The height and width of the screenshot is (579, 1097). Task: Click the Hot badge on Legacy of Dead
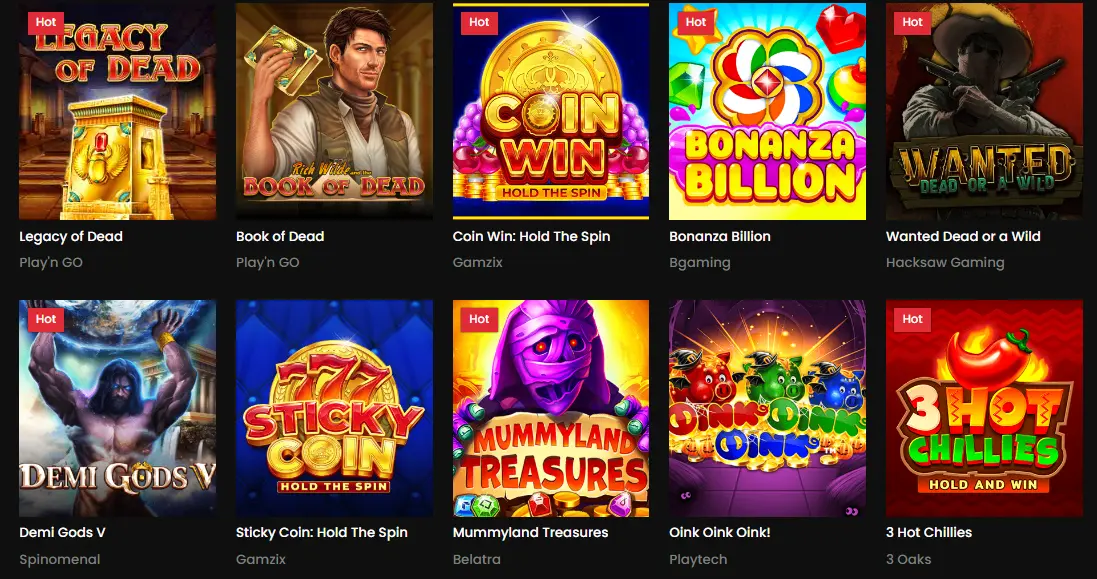[x=44, y=22]
